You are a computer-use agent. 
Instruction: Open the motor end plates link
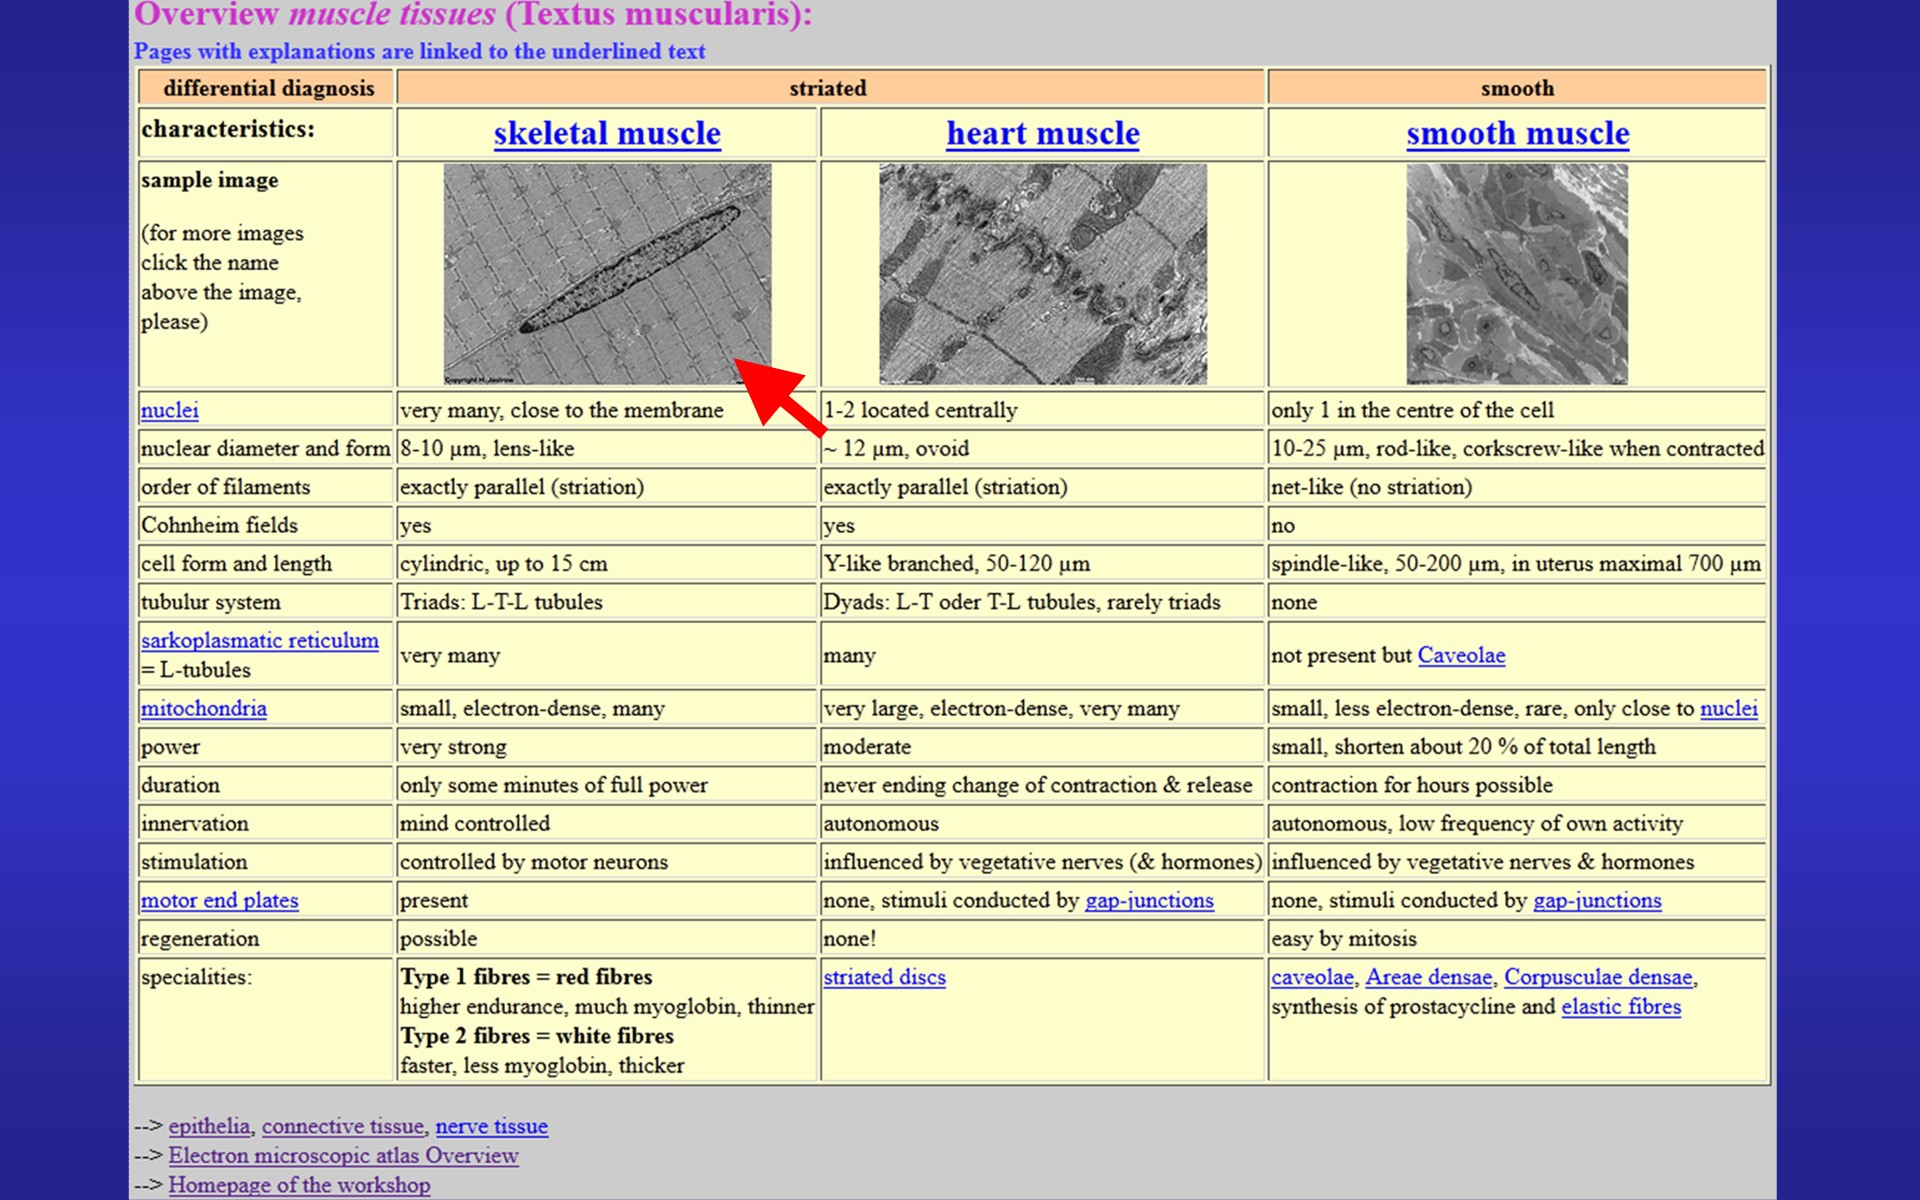coord(220,900)
